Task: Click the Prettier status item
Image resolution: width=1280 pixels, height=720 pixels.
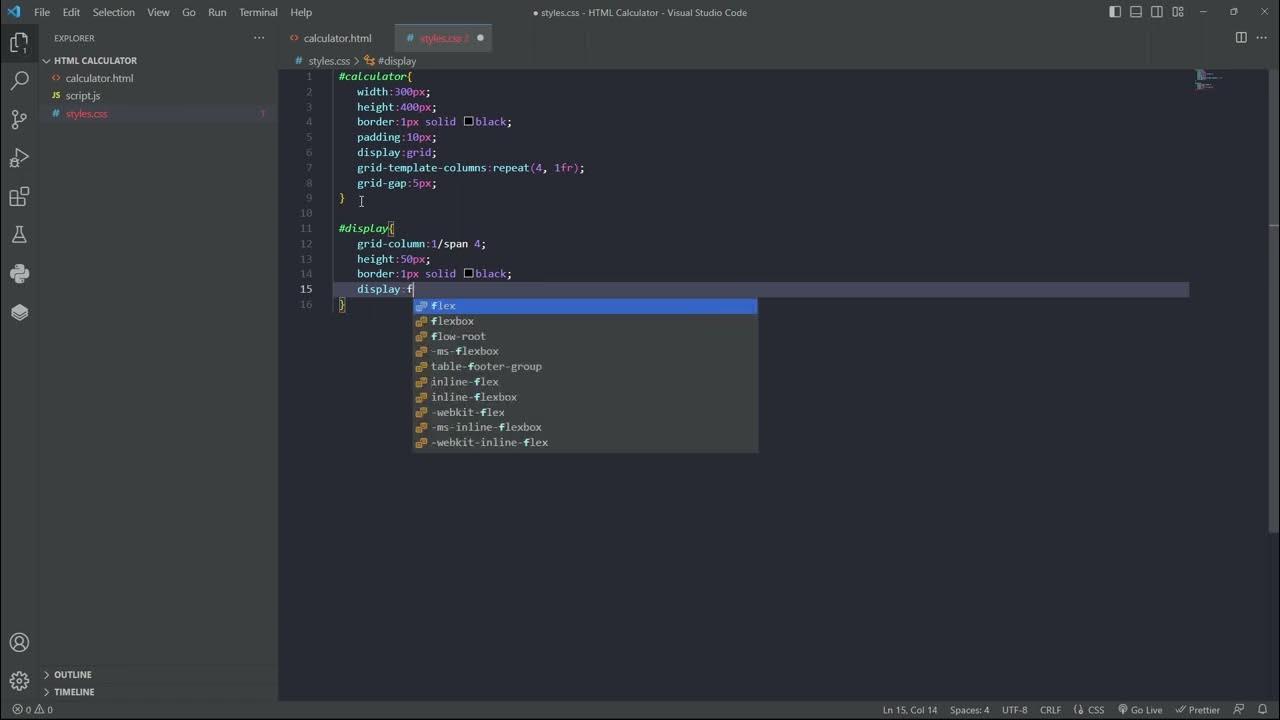Action: coord(1197,710)
